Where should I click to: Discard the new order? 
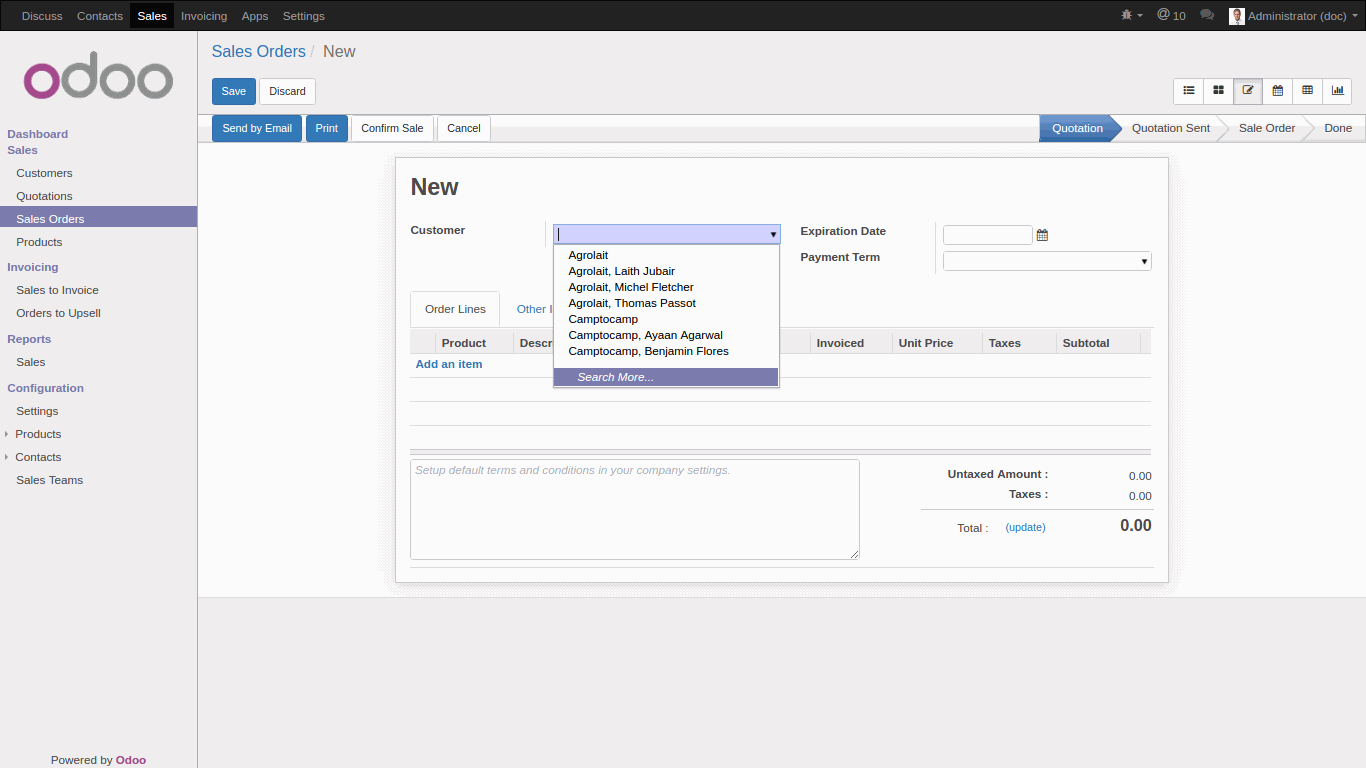point(287,91)
